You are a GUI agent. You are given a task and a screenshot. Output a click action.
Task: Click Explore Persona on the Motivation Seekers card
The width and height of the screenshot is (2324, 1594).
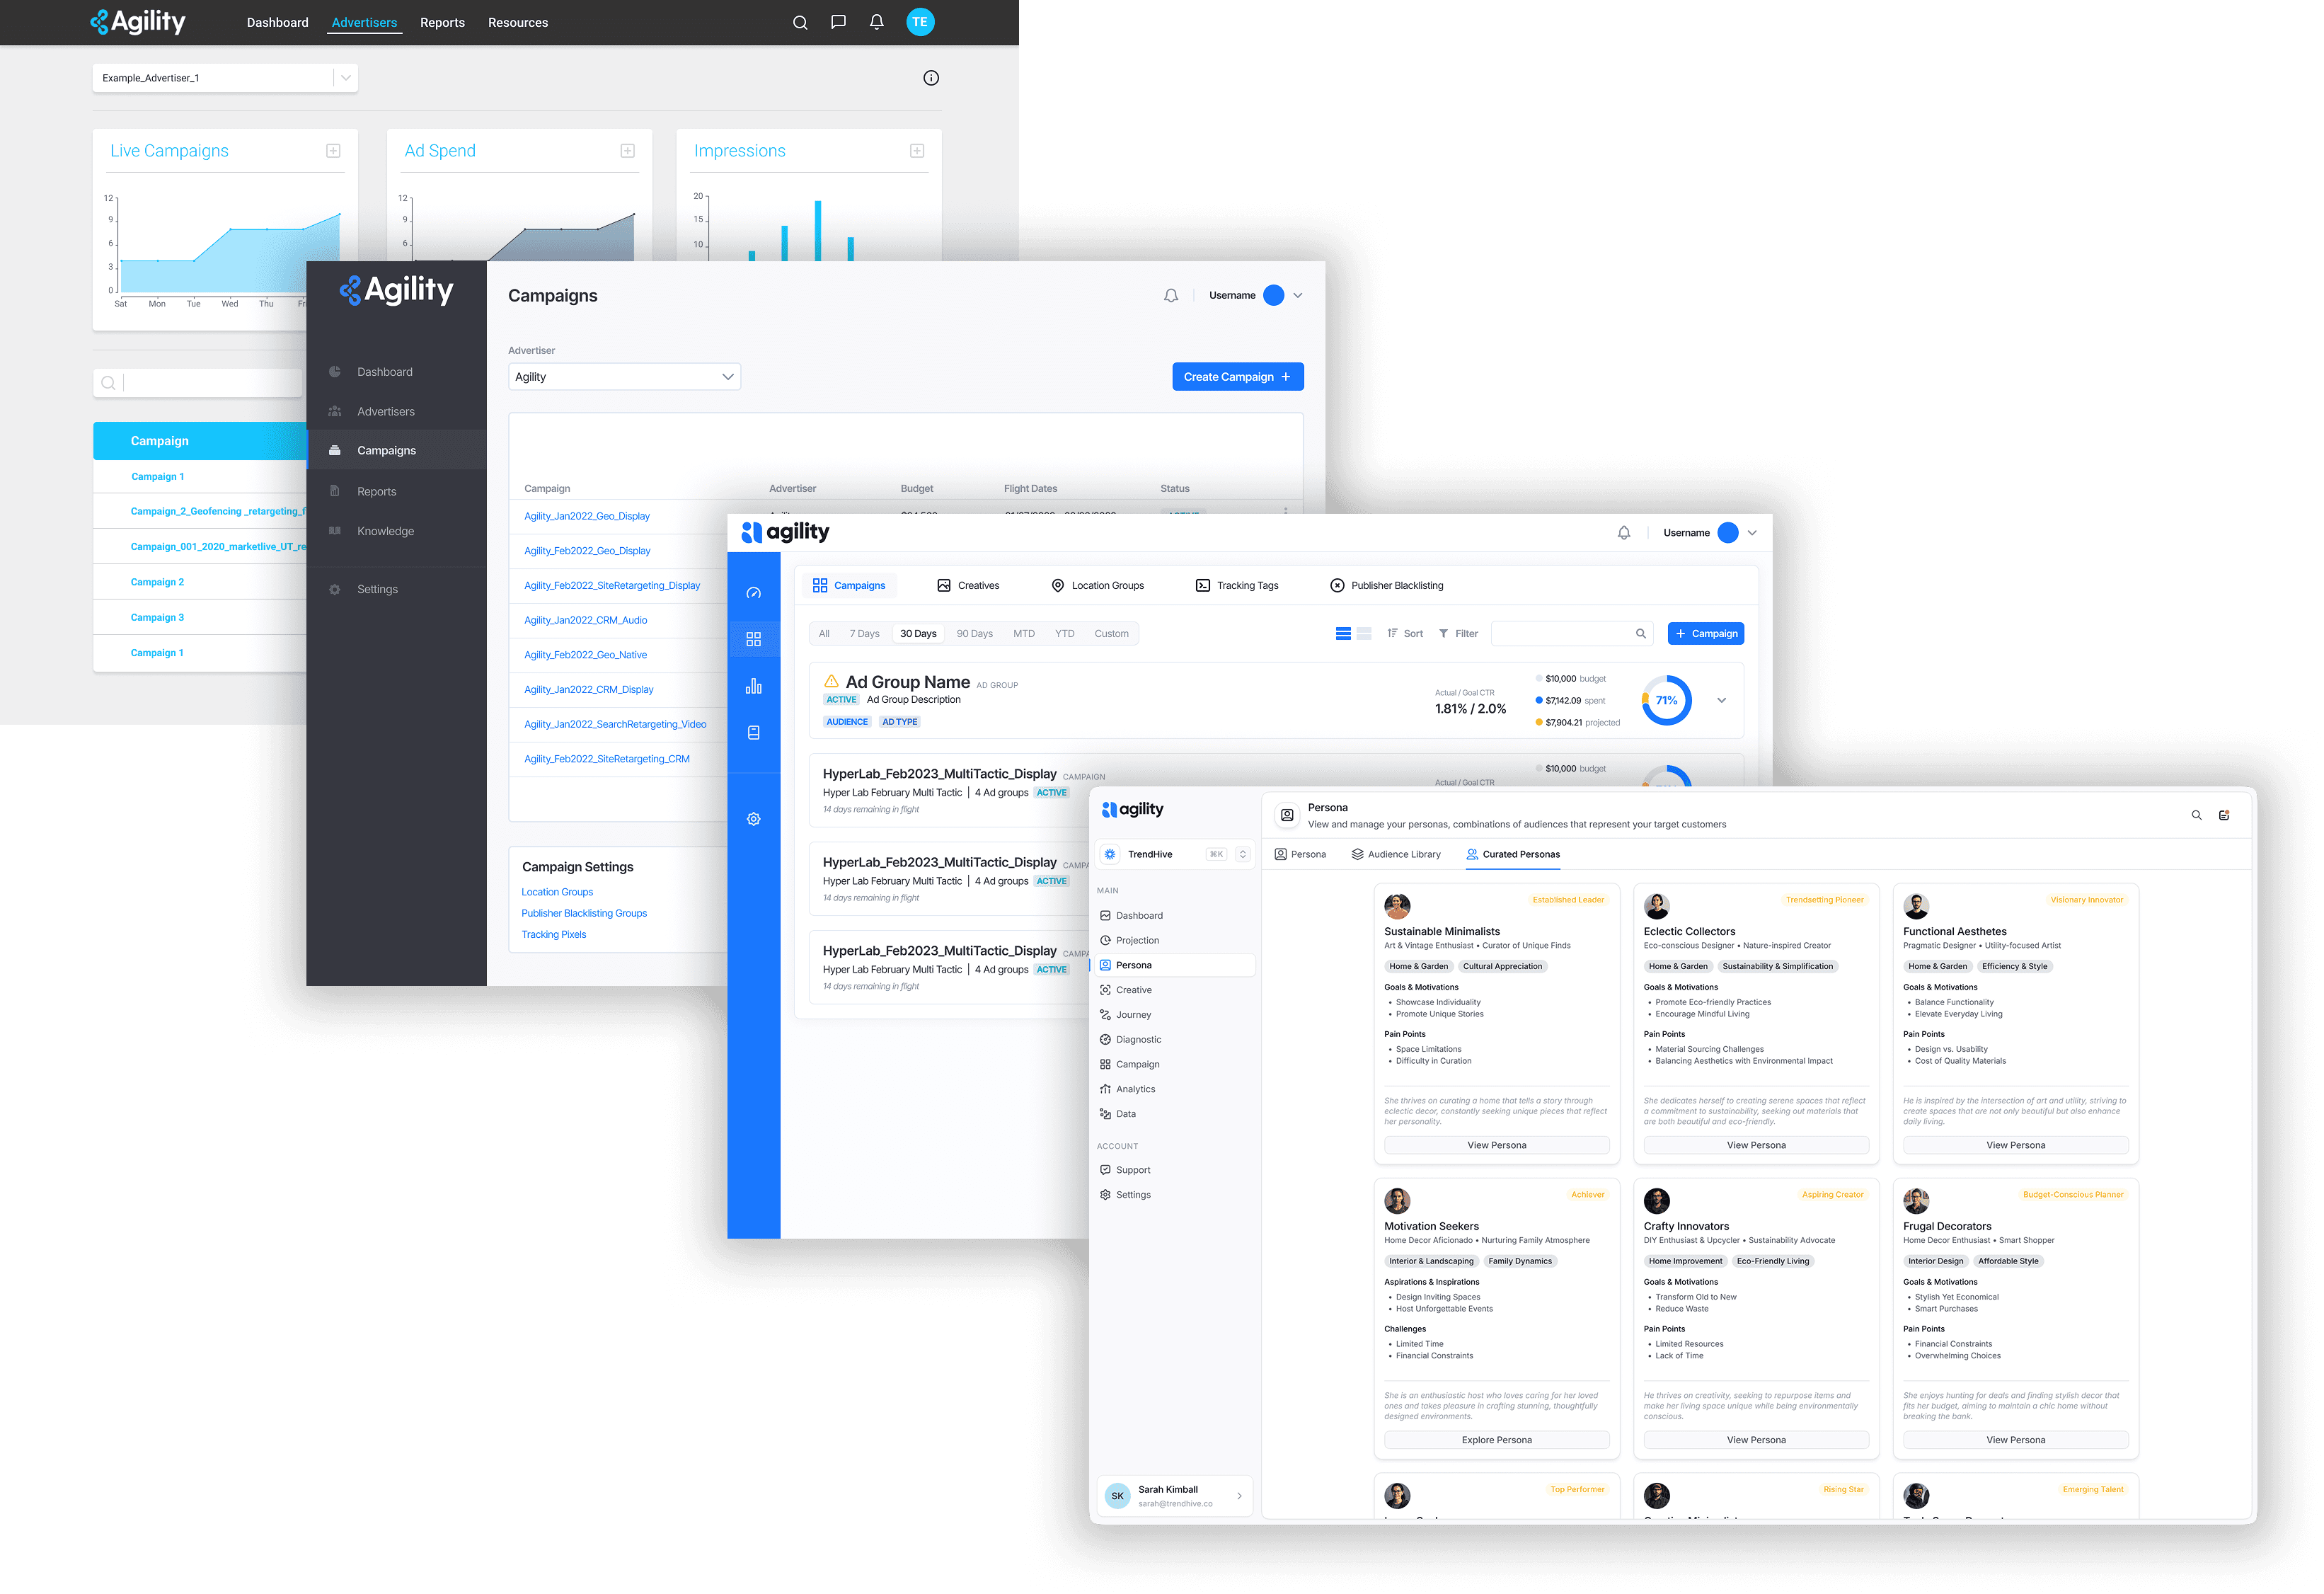(1496, 1441)
